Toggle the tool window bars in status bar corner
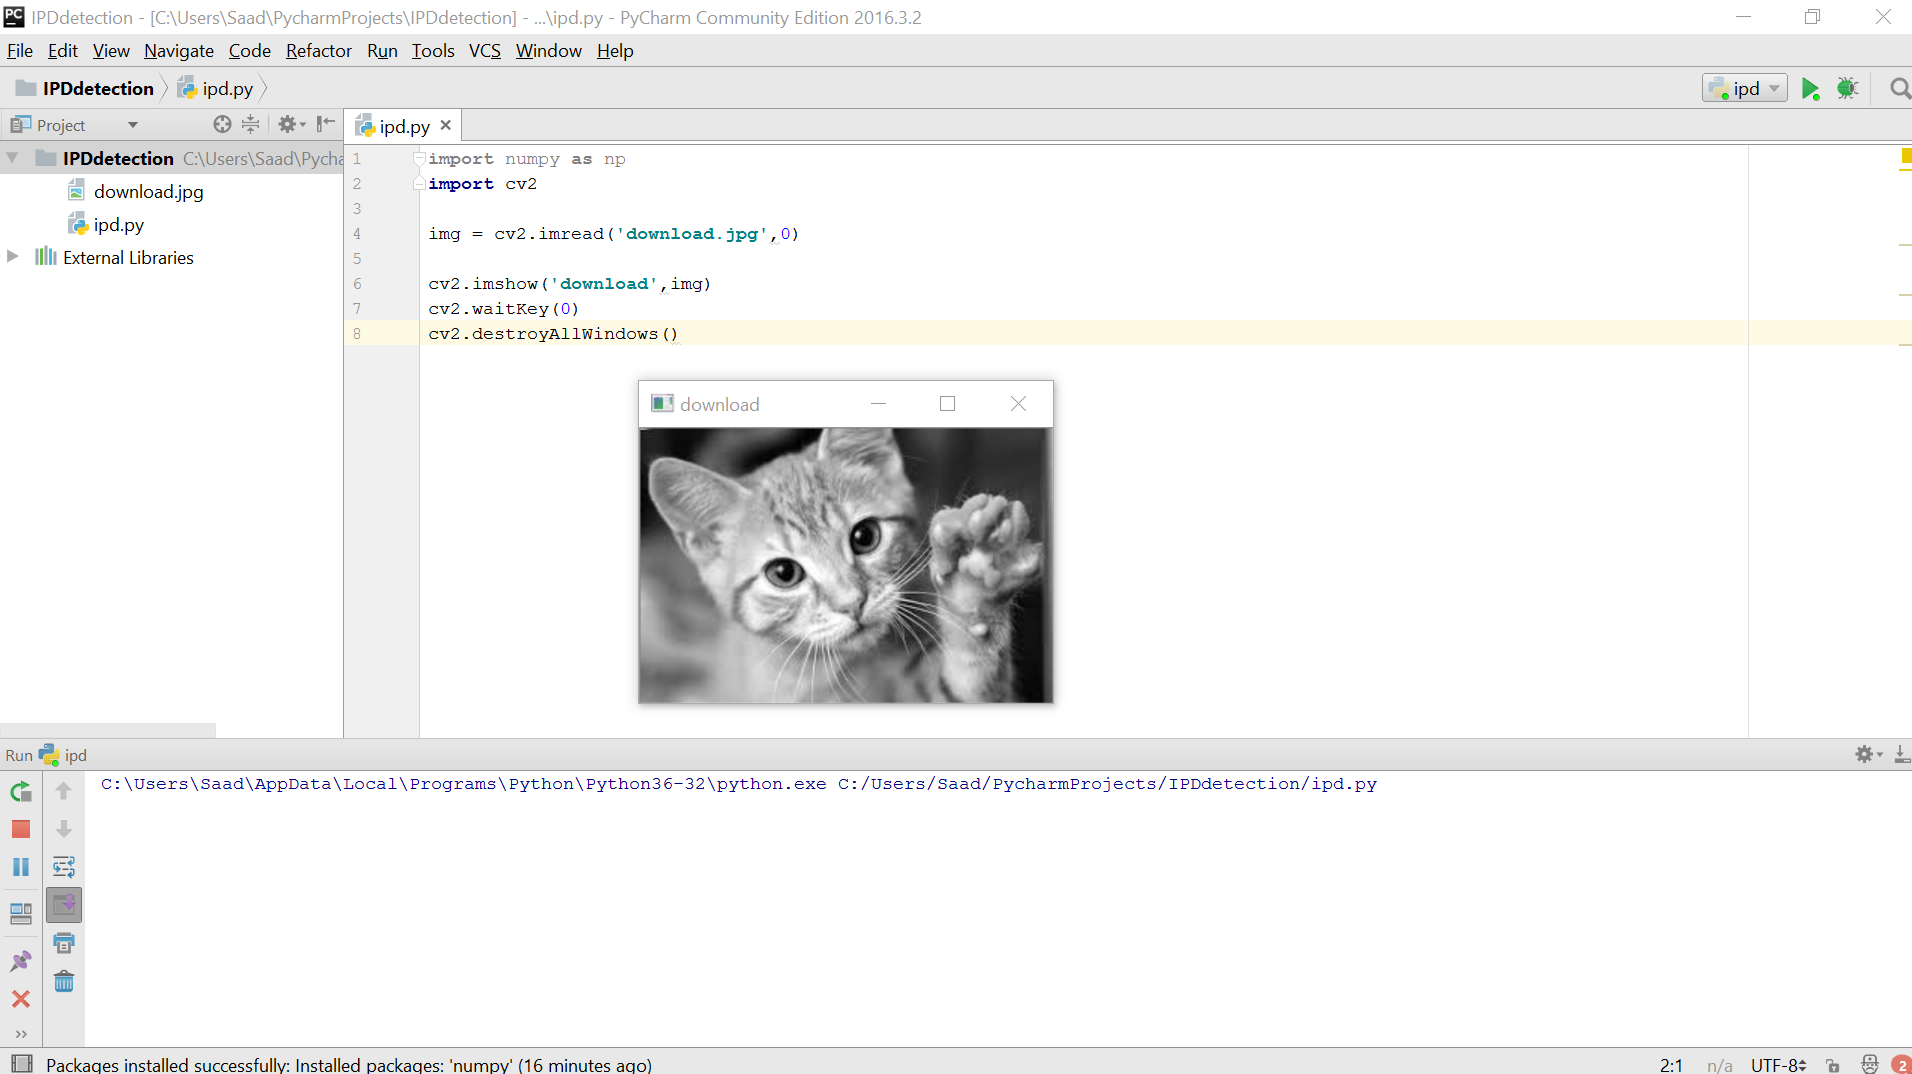 (x=21, y=1064)
